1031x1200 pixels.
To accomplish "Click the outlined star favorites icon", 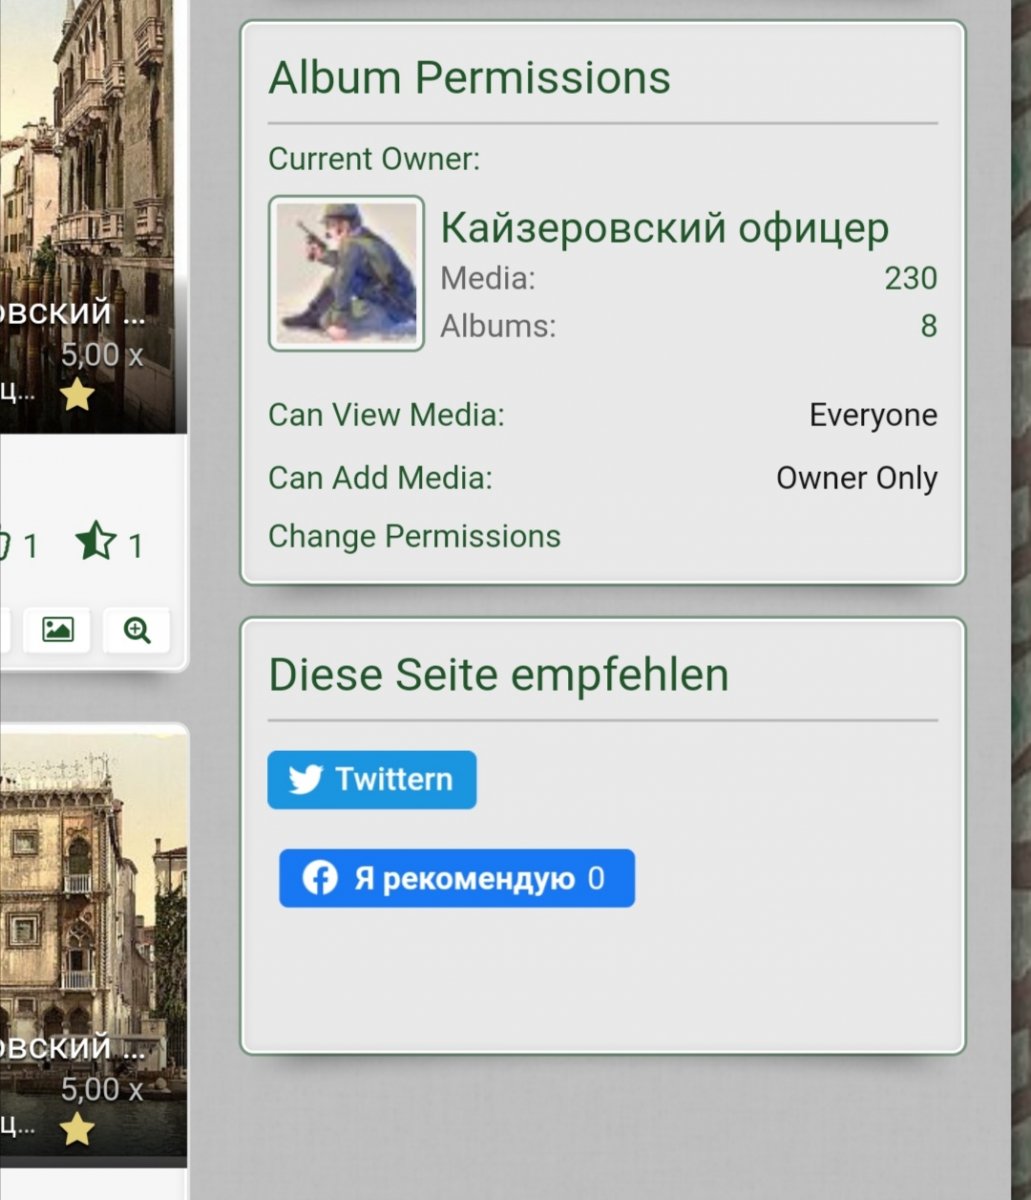I will point(97,543).
